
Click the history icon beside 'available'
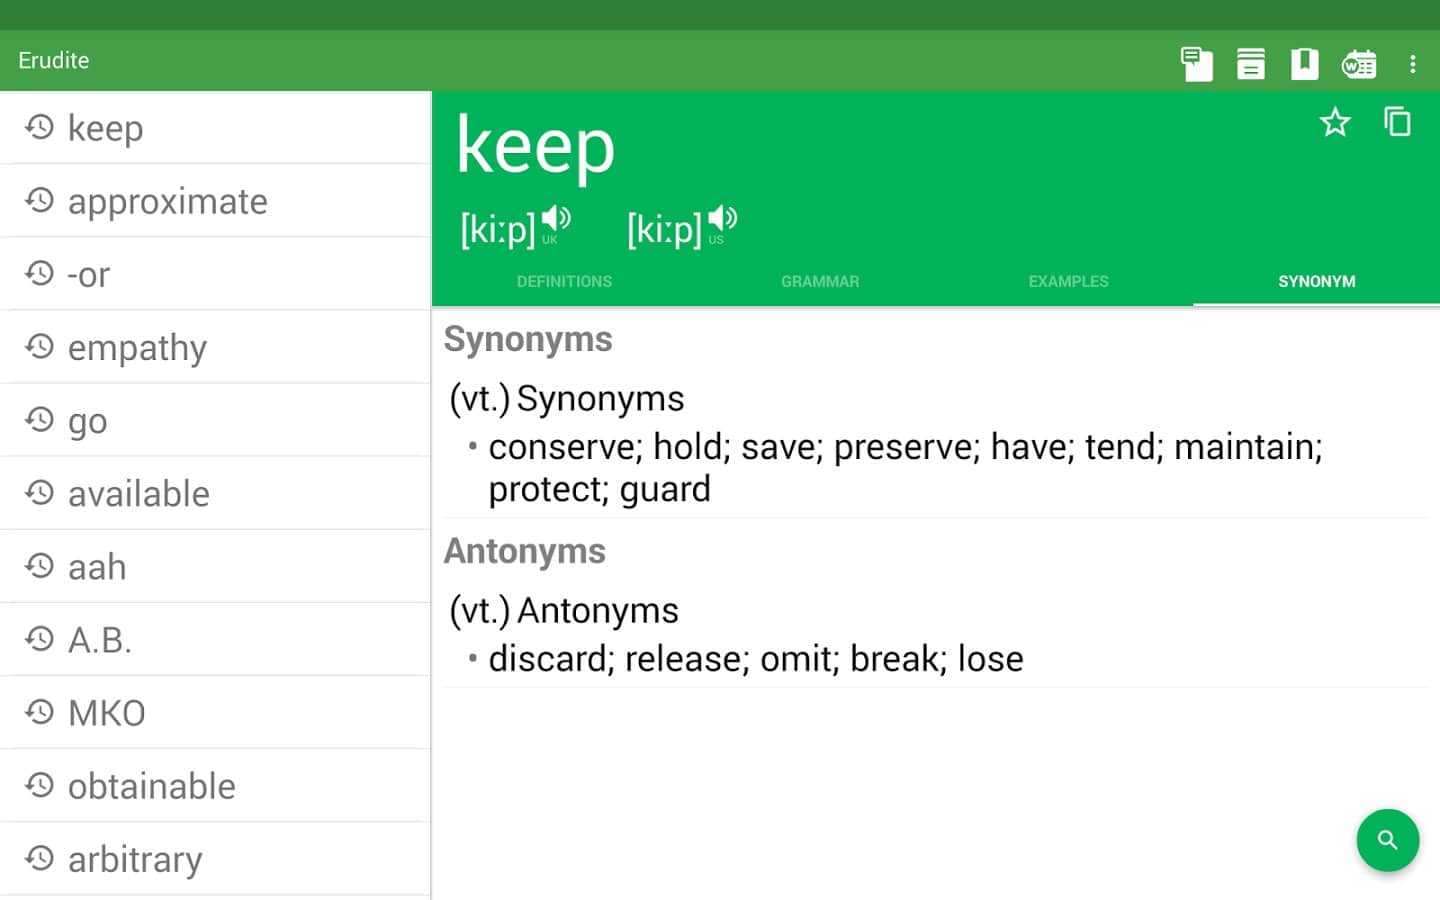click(40, 493)
